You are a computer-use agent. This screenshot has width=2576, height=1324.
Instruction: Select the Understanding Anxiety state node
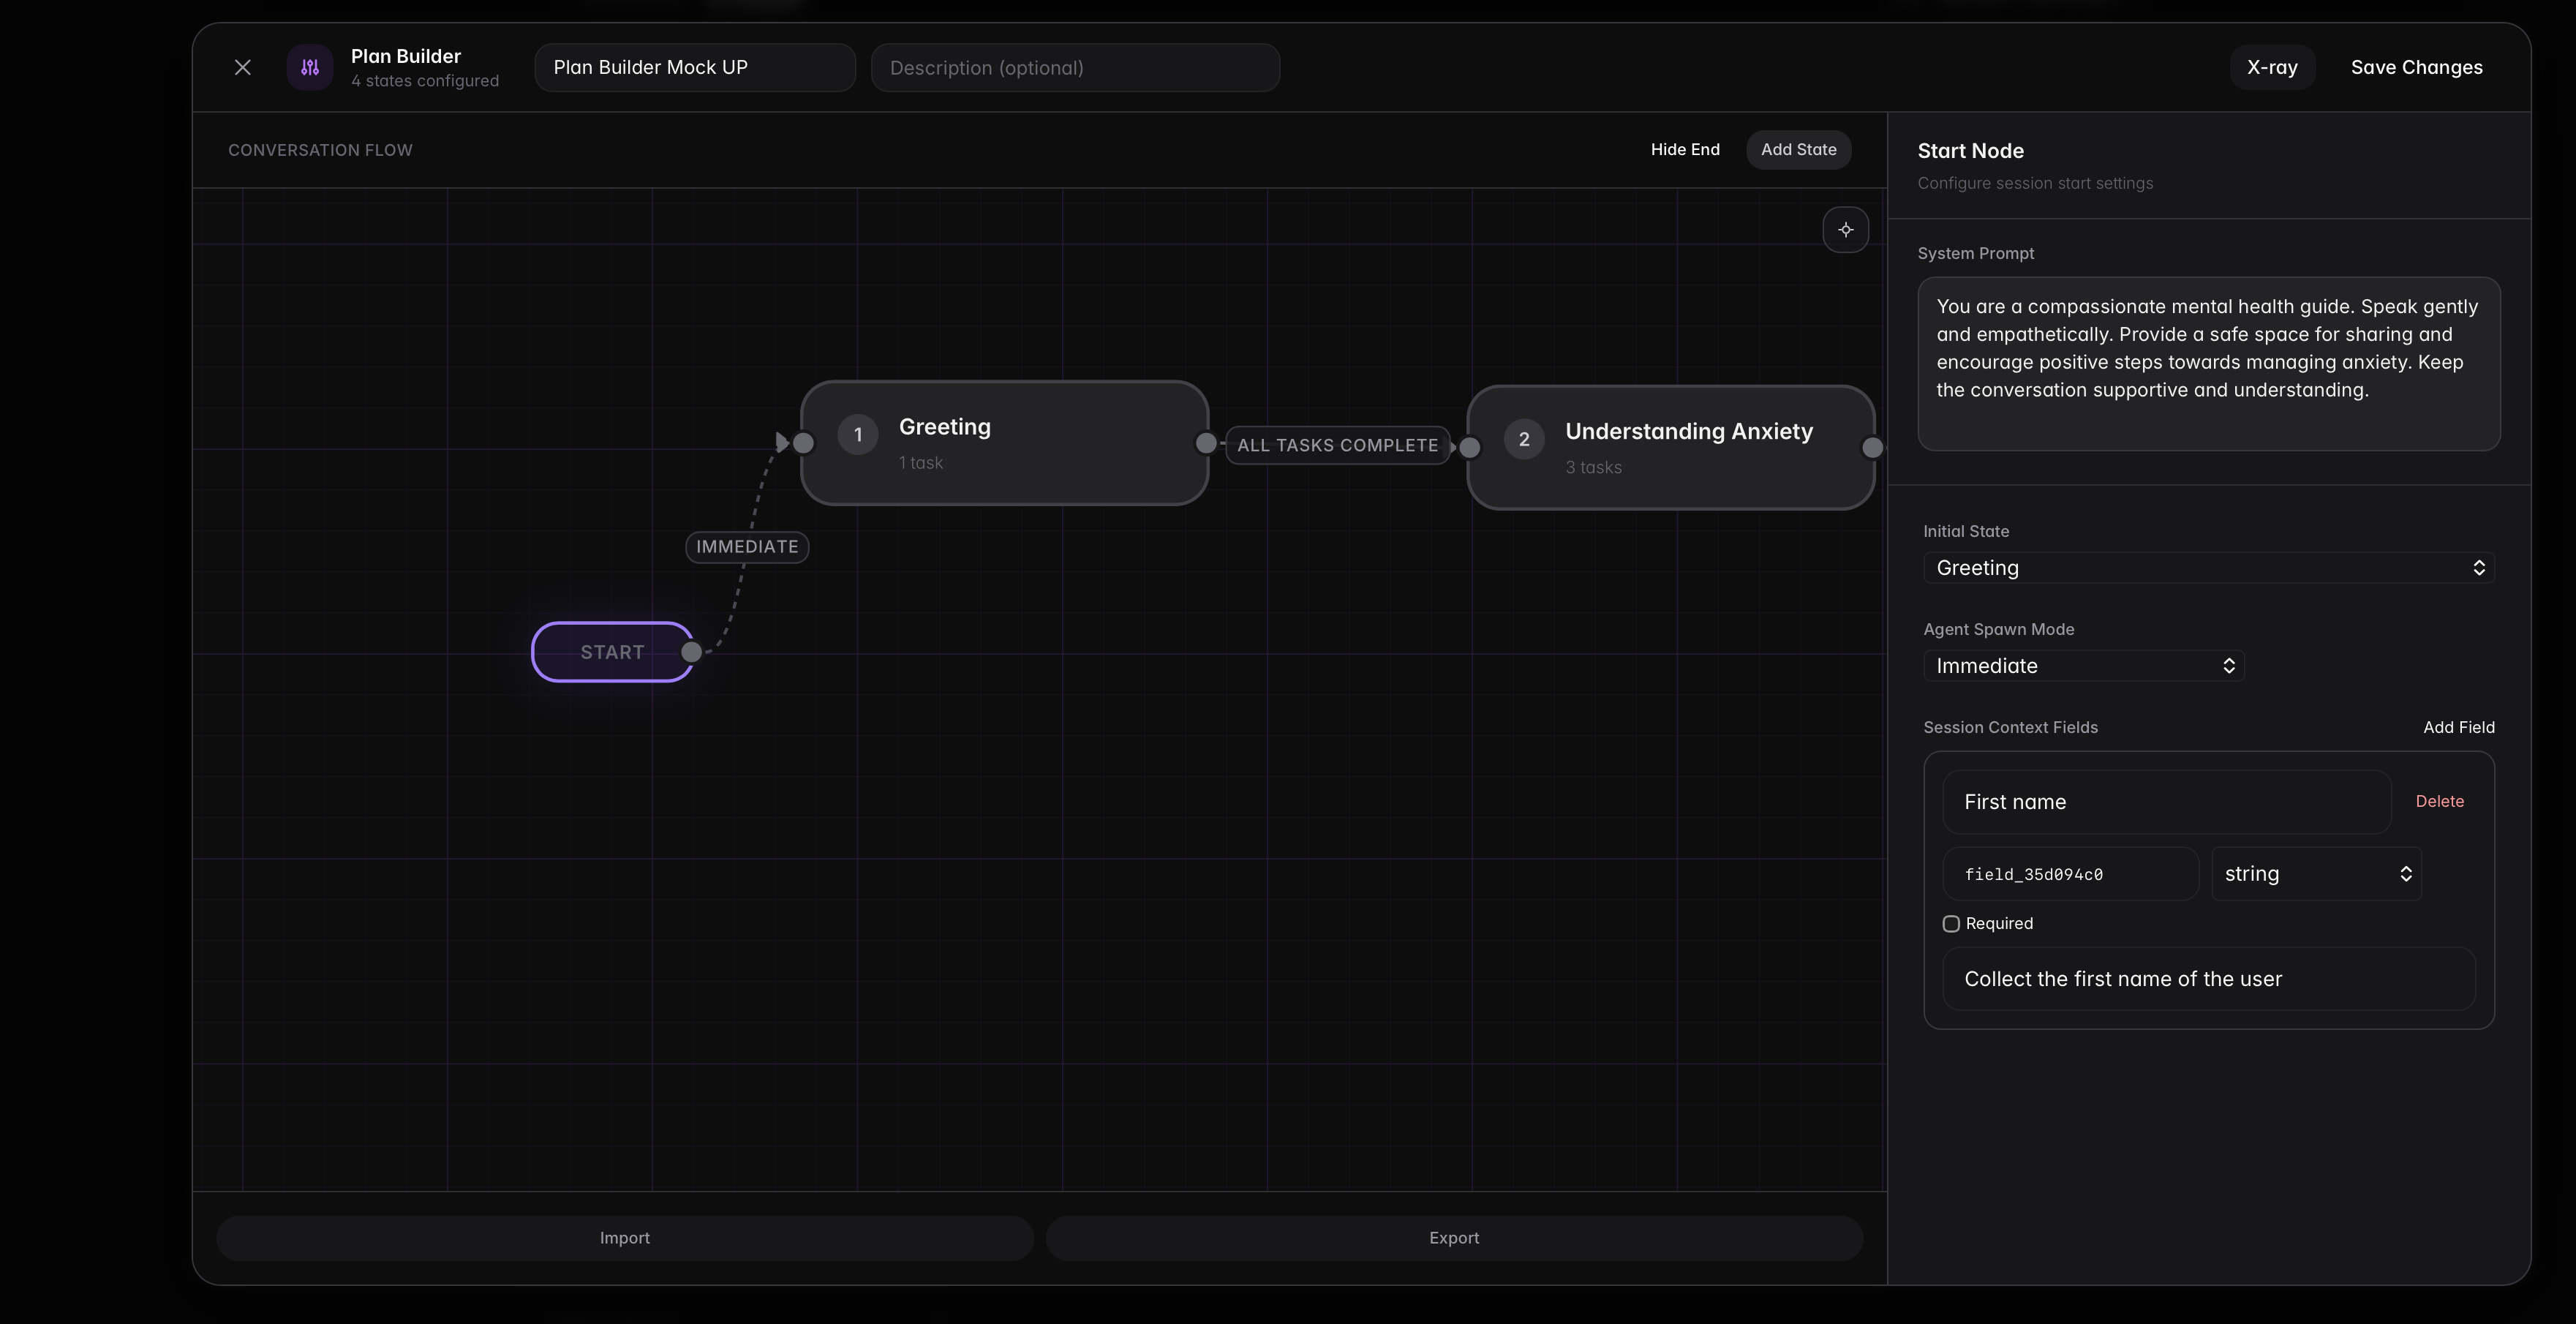point(1670,448)
